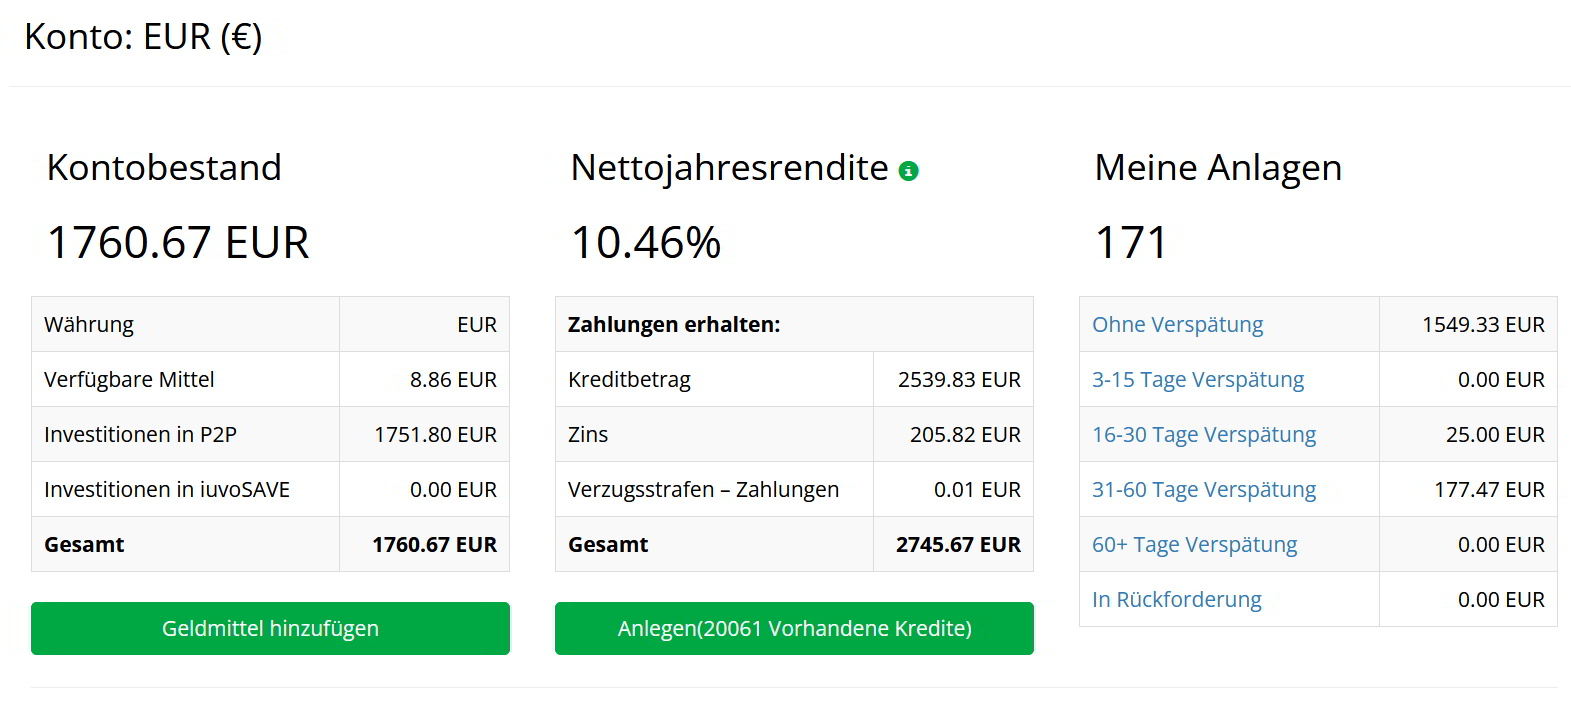1571x712 pixels.
Task: Click the Zins row amount
Action: click(x=965, y=434)
